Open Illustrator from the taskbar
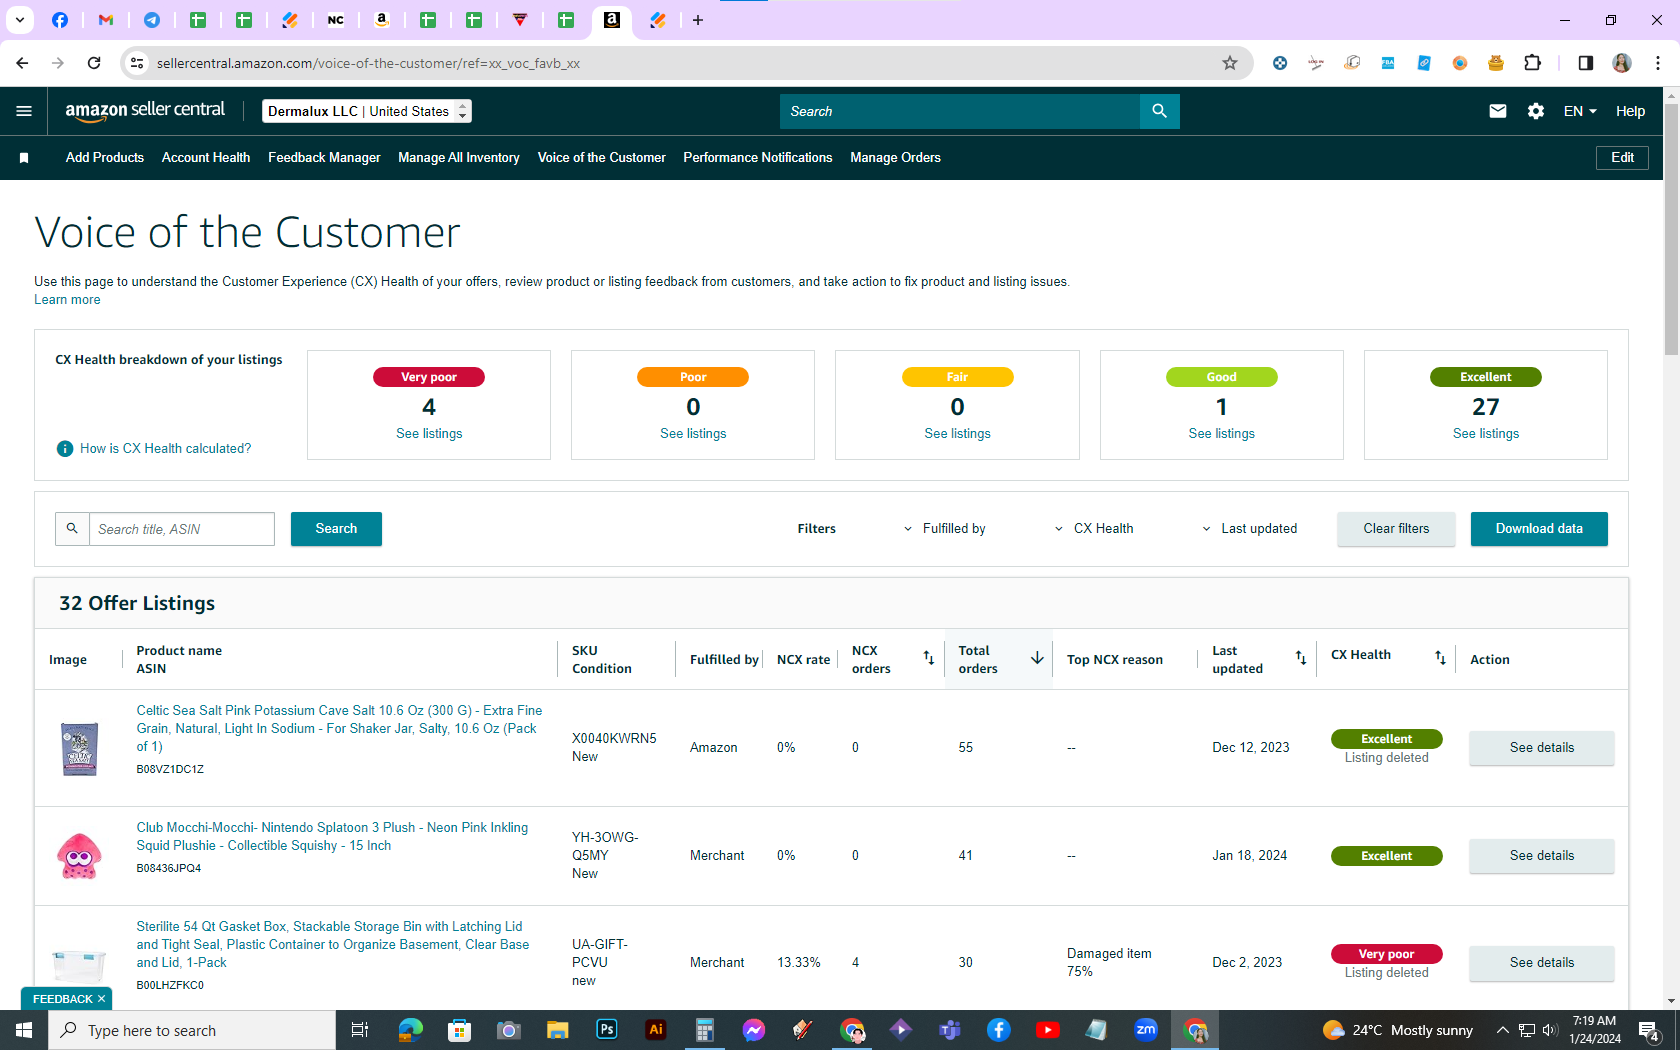The width and height of the screenshot is (1680, 1050). pyautogui.click(x=656, y=1030)
